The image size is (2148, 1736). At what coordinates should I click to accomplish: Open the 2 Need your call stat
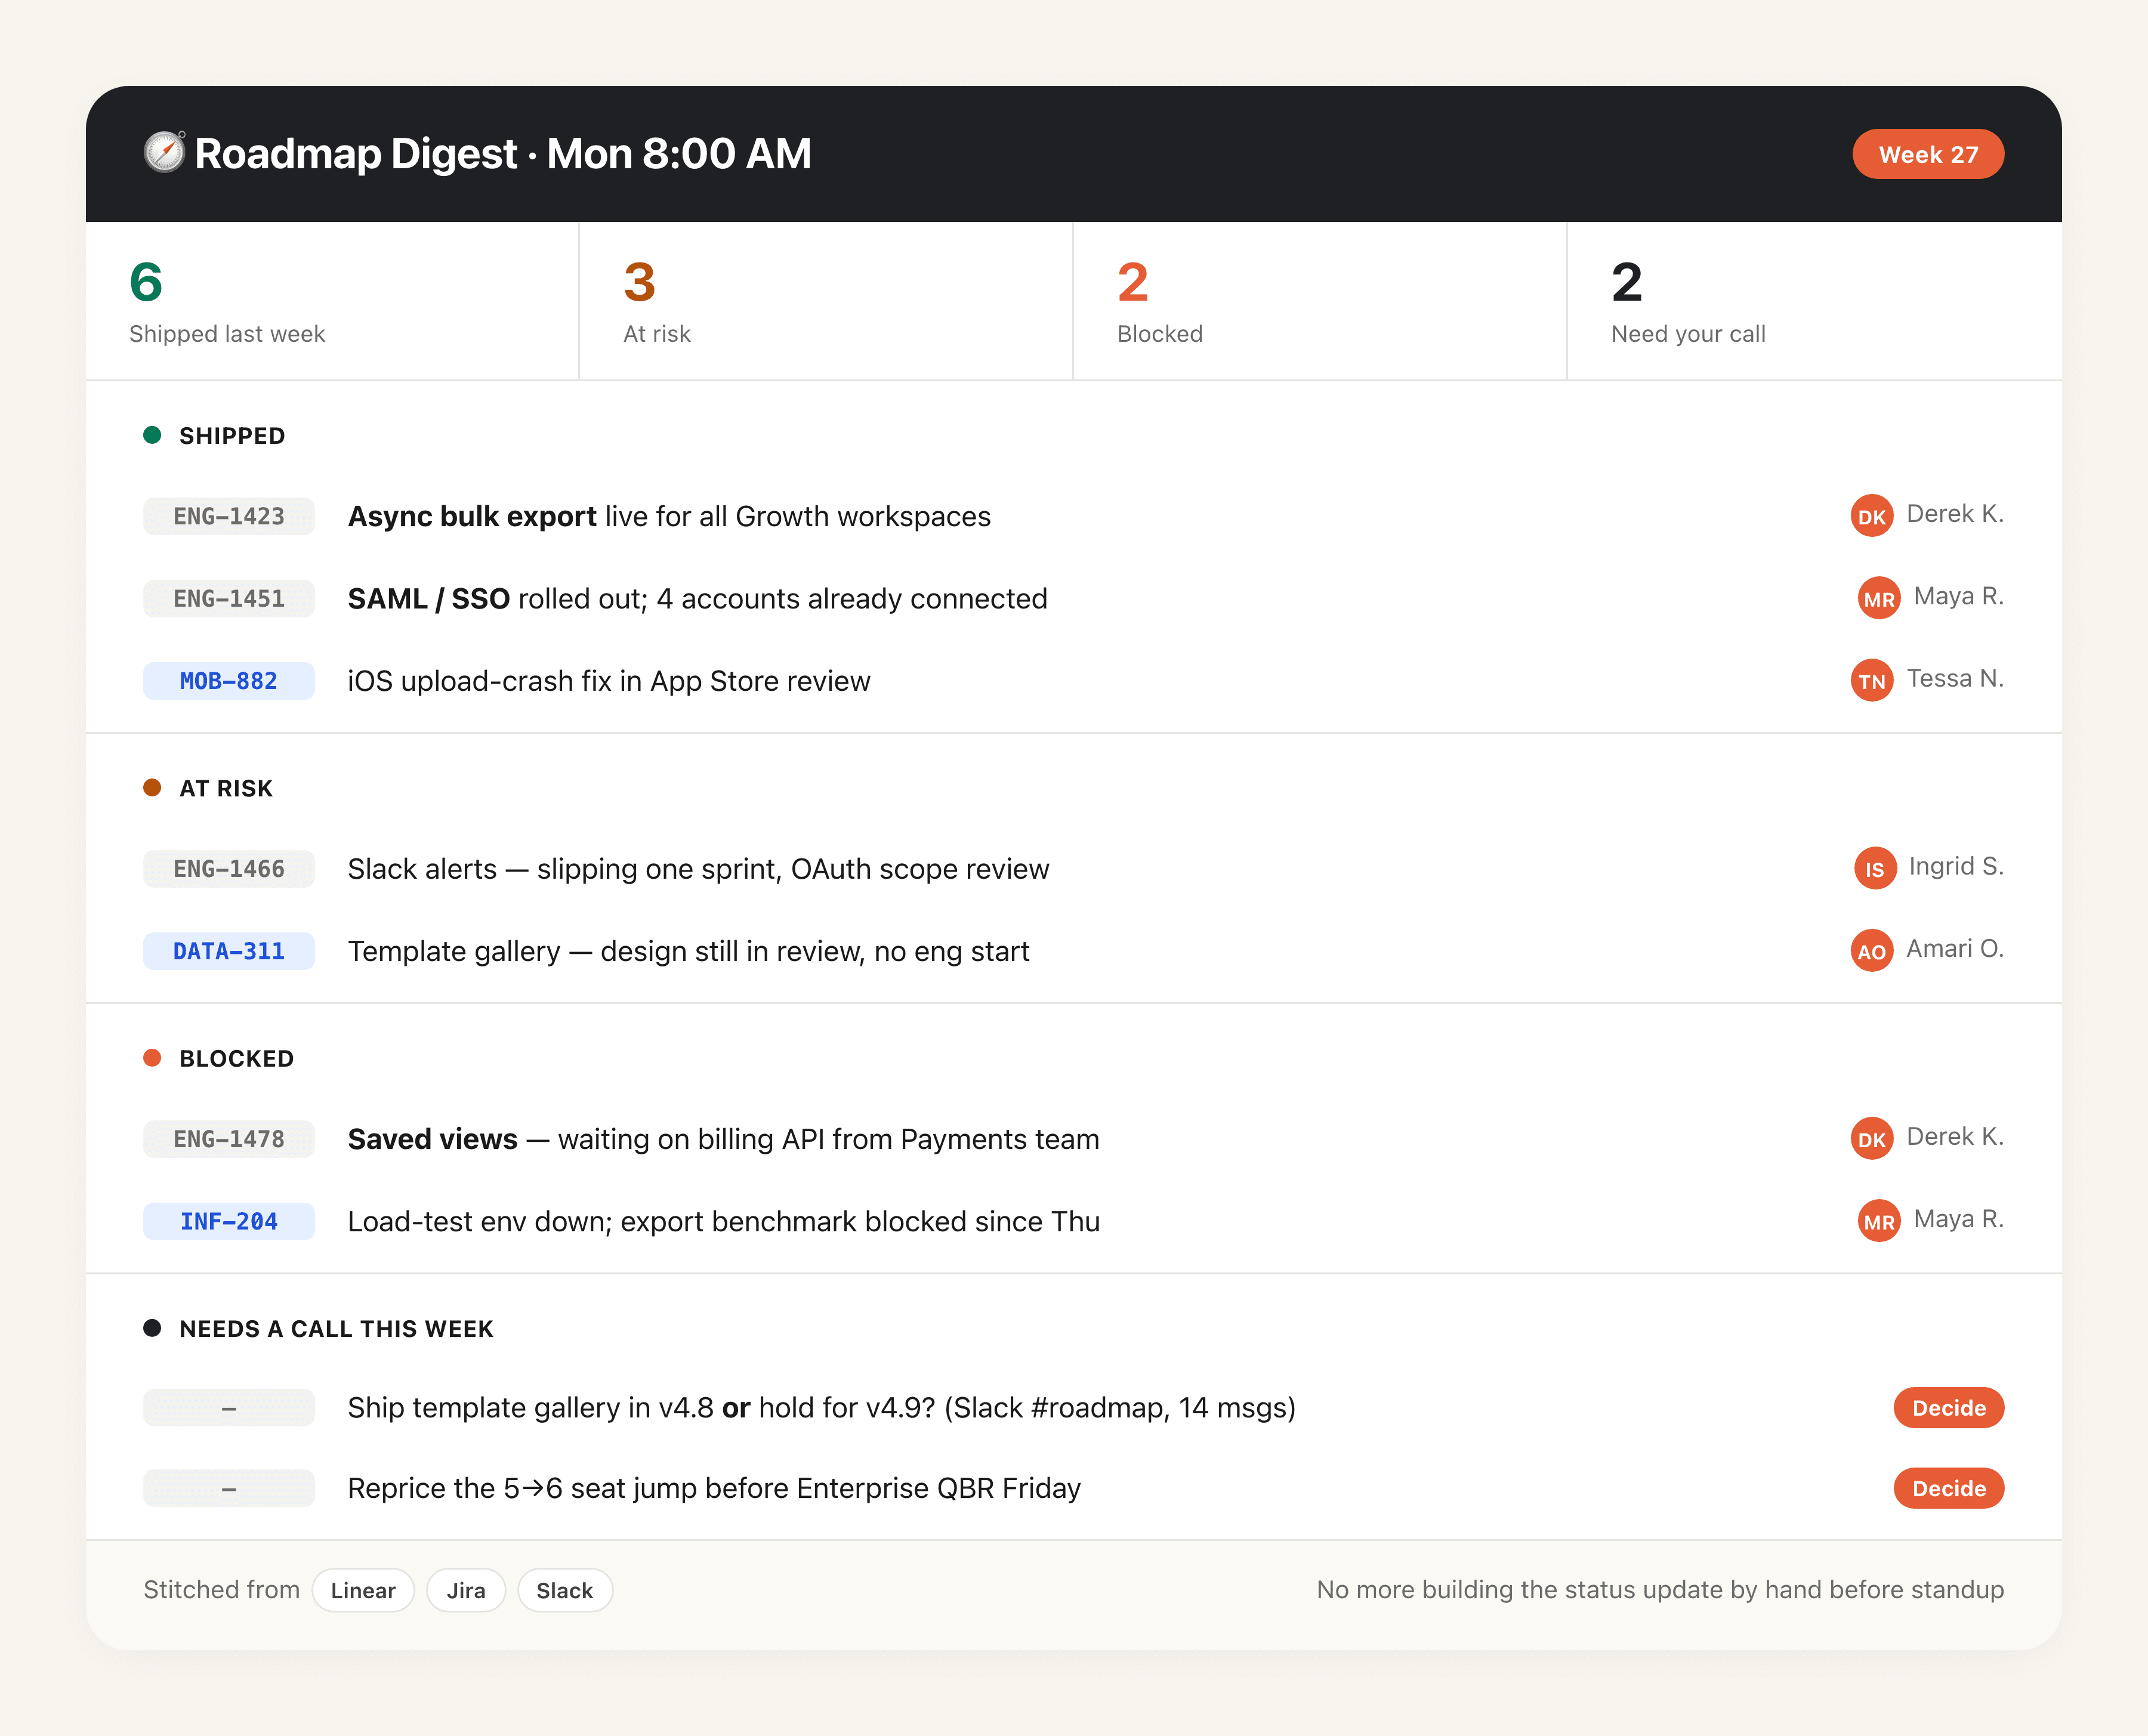click(x=1814, y=300)
